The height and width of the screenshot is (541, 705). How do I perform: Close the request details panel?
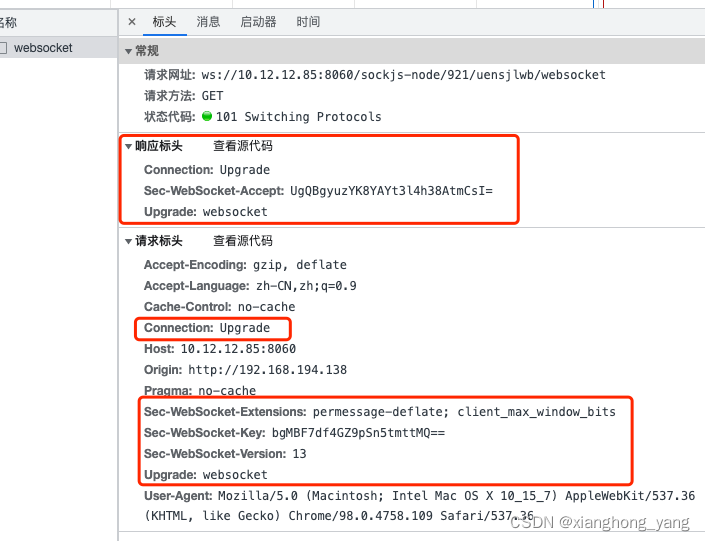point(131,22)
